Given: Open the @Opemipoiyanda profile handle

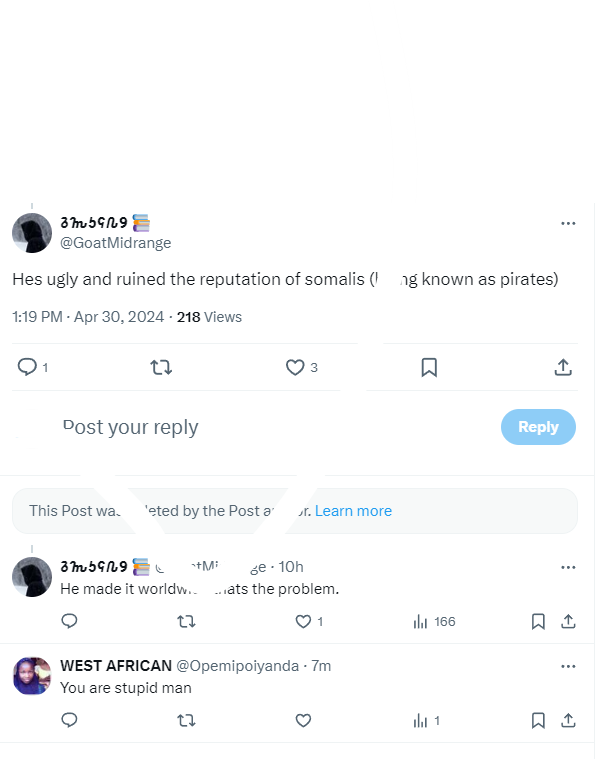Looking at the screenshot, I should [x=238, y=666].
